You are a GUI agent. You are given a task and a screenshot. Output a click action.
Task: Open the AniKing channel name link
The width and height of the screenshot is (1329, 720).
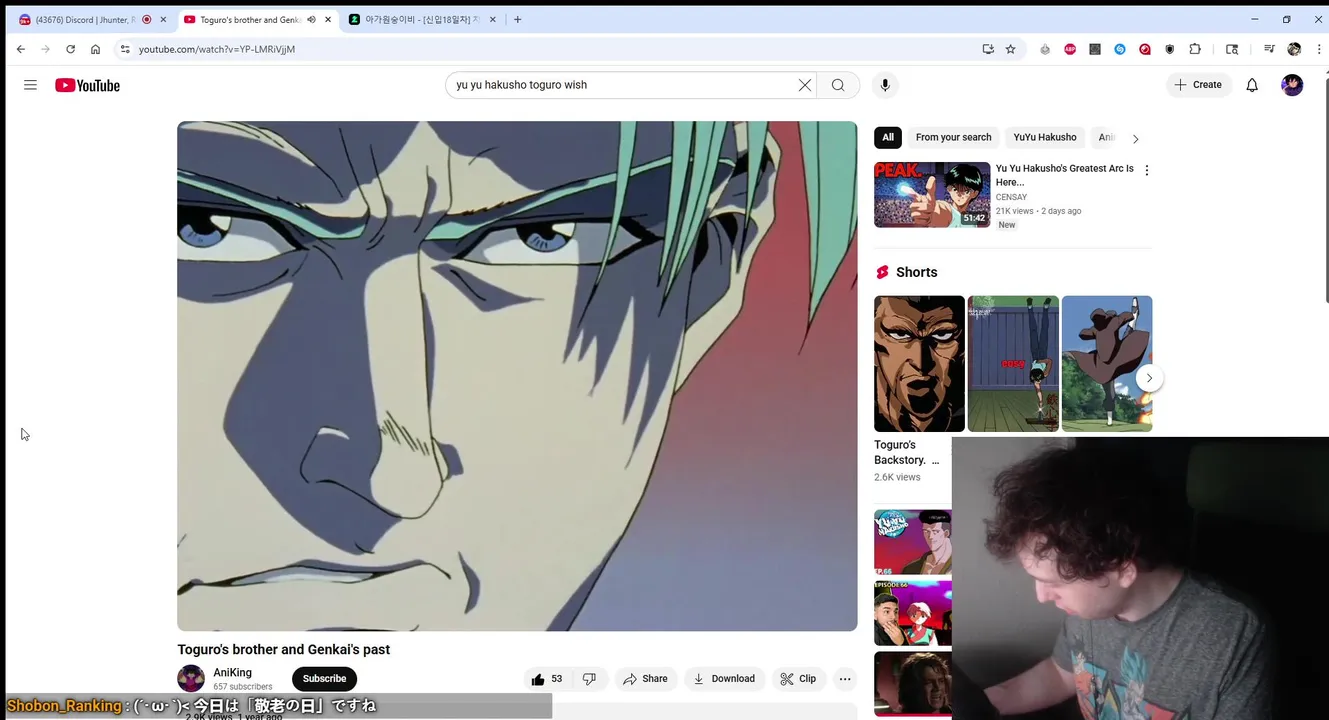(x=232, y=673)
